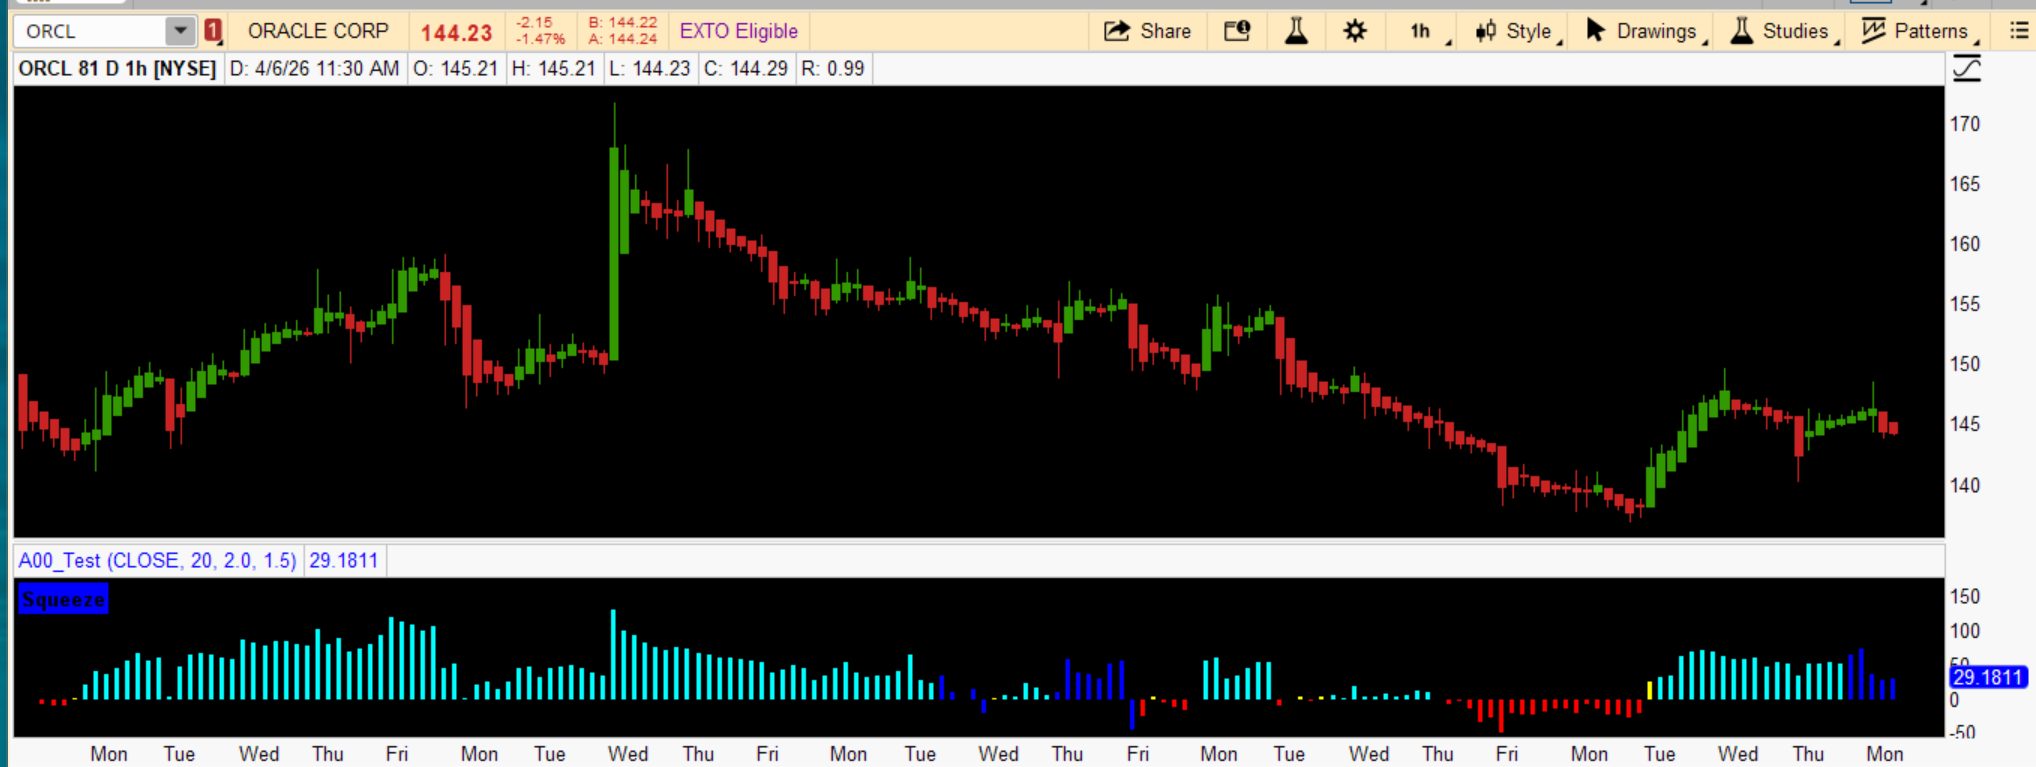Click the red symbol link number 1 icon
The width and height of the screenshot is (2036, 767).
(212, 31)
